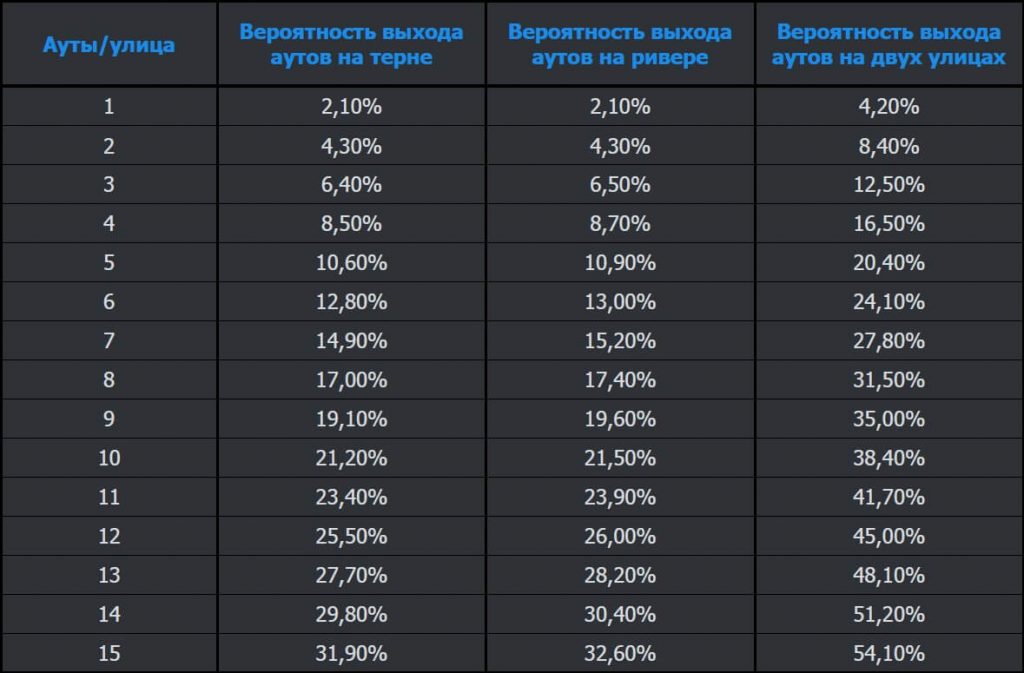Click the 26,00% river cell
This screenshot has height=673, width=1024.
620,536
